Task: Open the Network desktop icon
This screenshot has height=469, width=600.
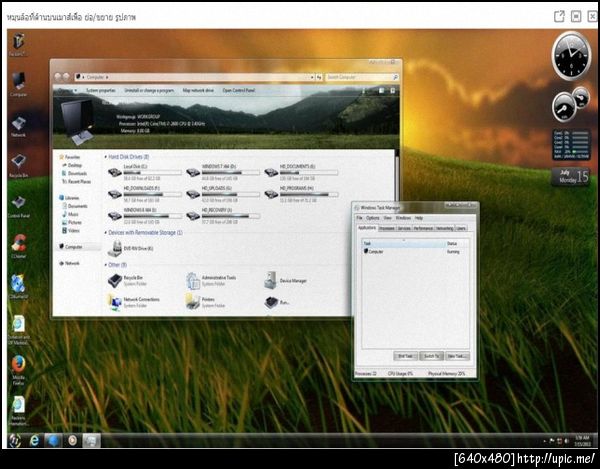Action: [x=18, y=124]
